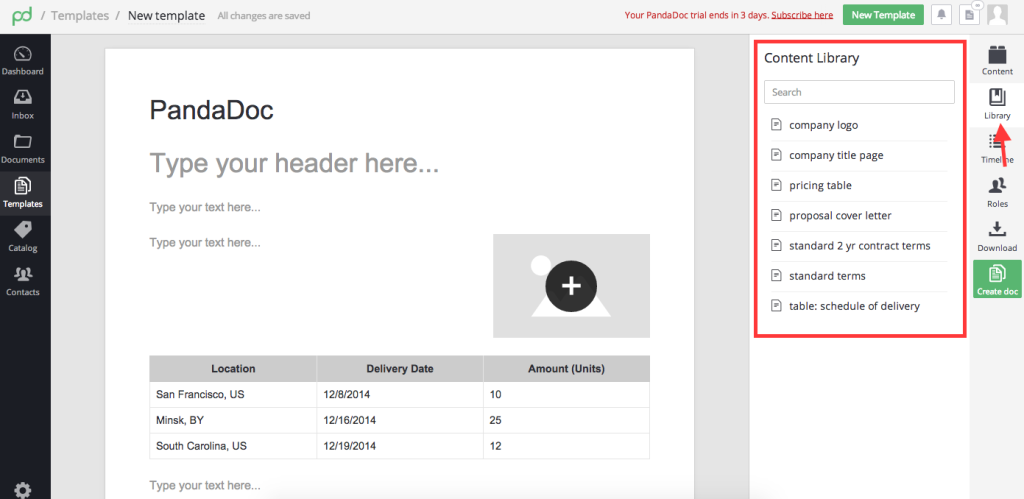
Task: Open the Dashboard from the sidebar
Action: pos(22,60)
